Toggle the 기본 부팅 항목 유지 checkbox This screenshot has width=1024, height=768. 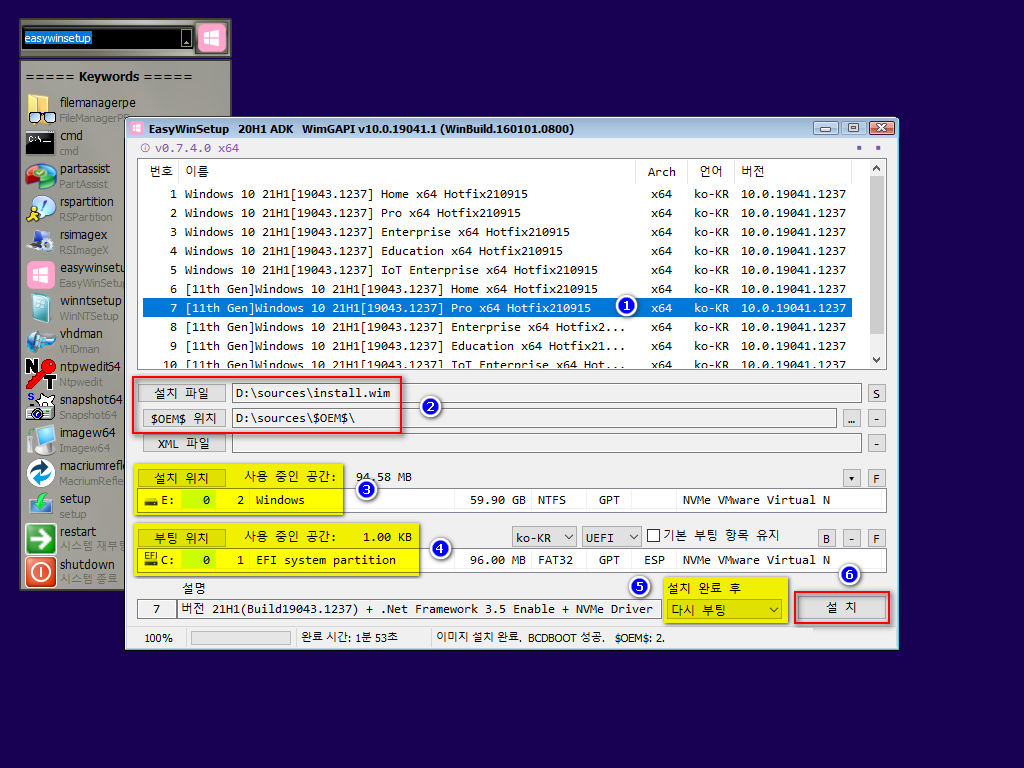[653, 536]
